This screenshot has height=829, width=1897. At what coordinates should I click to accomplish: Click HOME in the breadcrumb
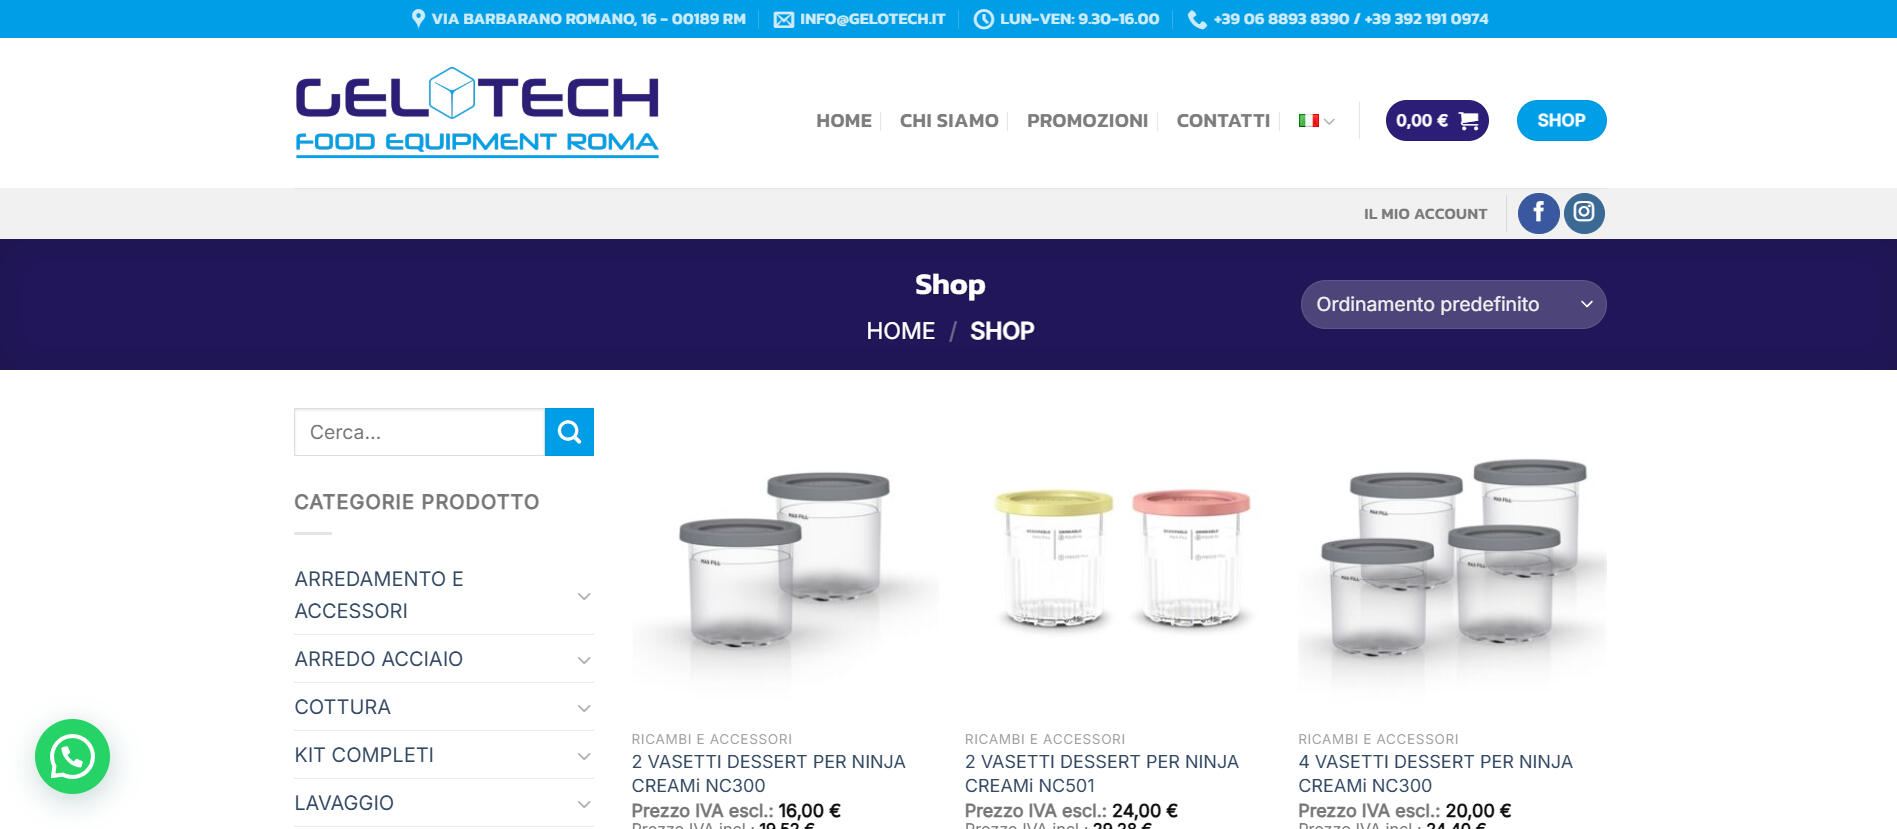point(900,331)
